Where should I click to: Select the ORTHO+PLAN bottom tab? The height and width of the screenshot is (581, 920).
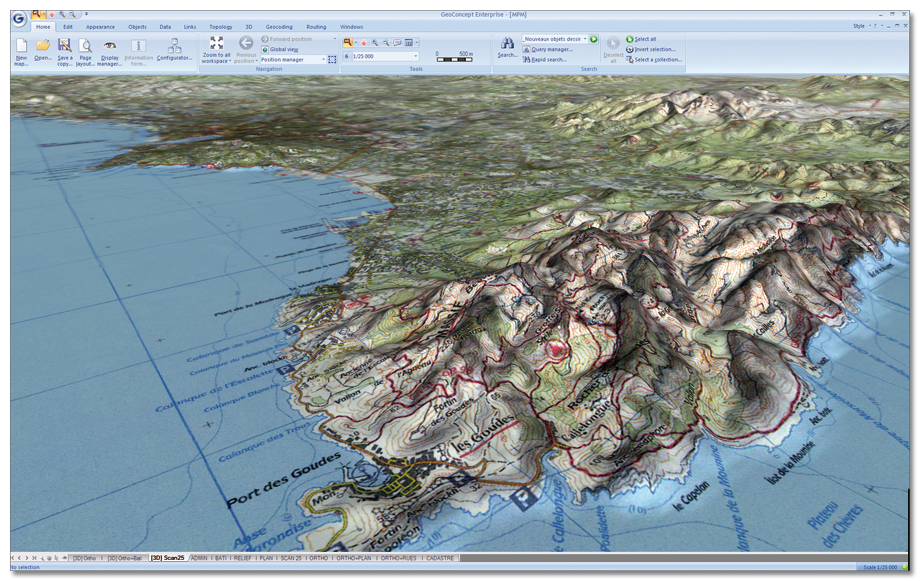point(352,557)
